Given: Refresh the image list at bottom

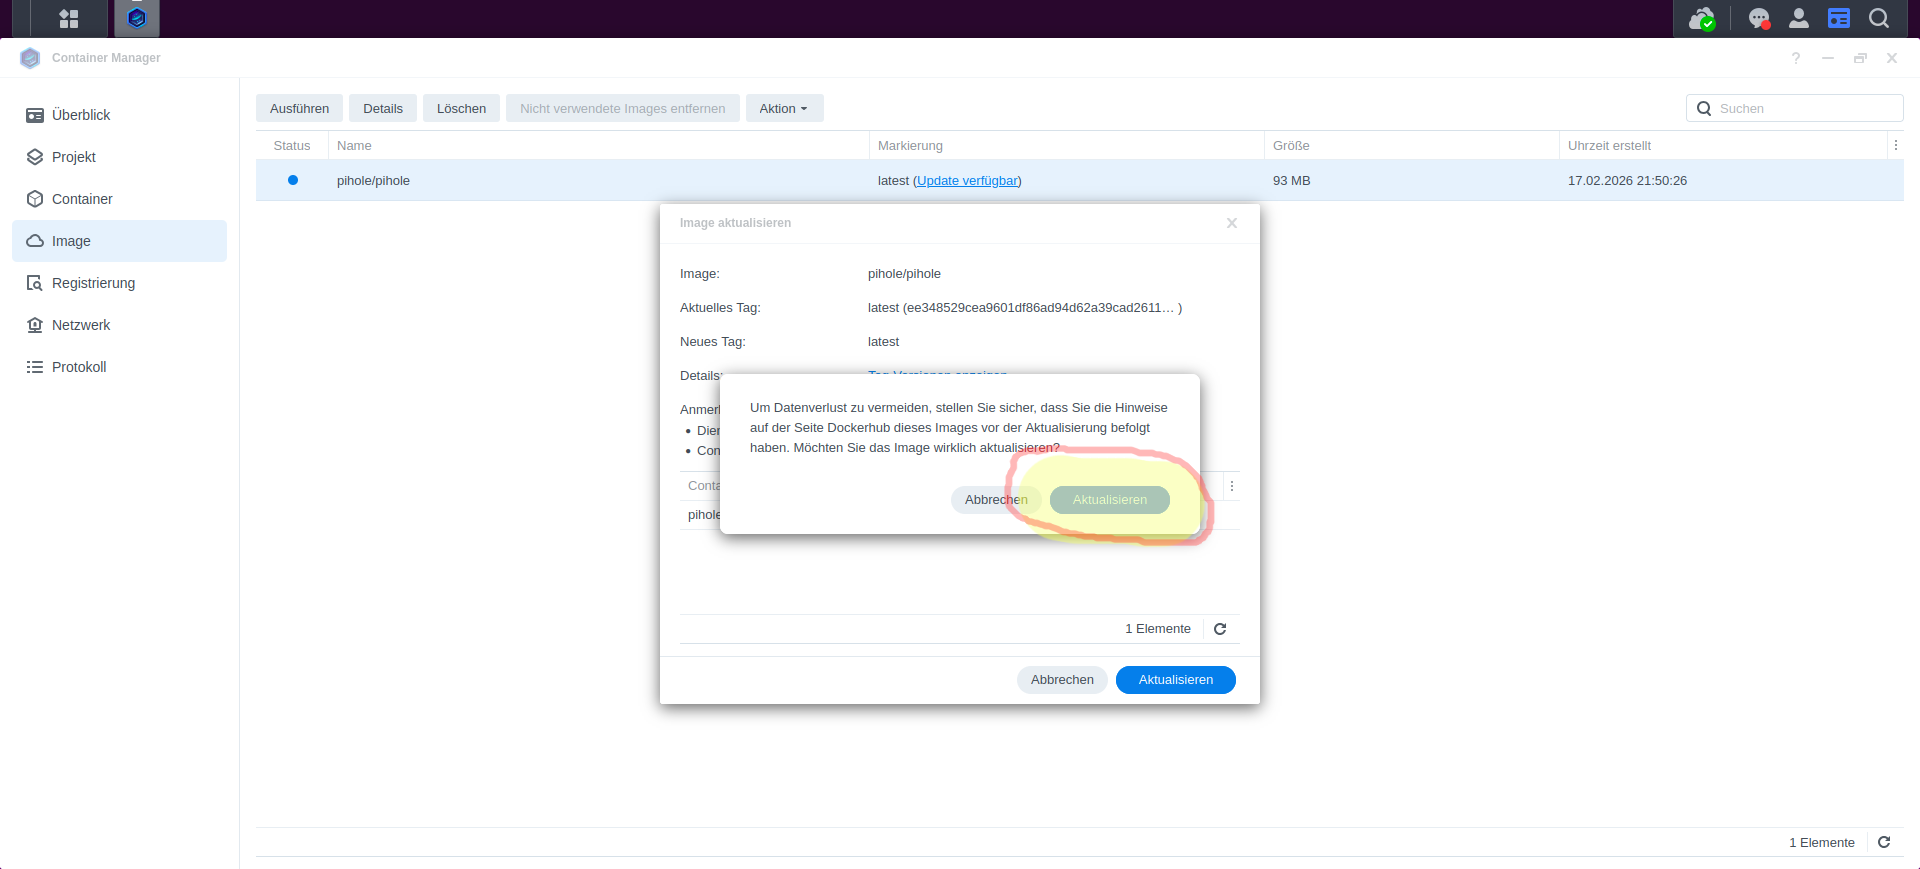Looking at the screenshot, I should click(1884, 842).
